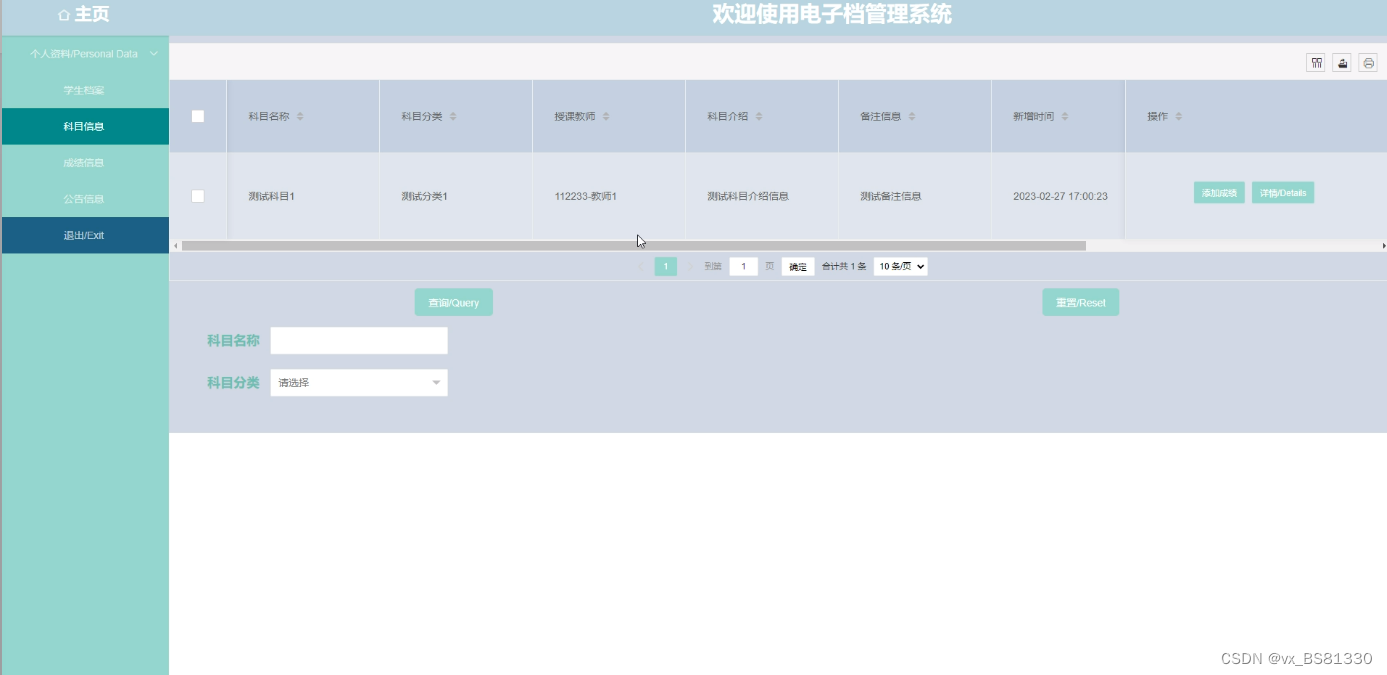This screenshot has width=1387, height=675.
Task: Click the 2023-02-27 17:00:23 cell
Action: (1060, 196)
